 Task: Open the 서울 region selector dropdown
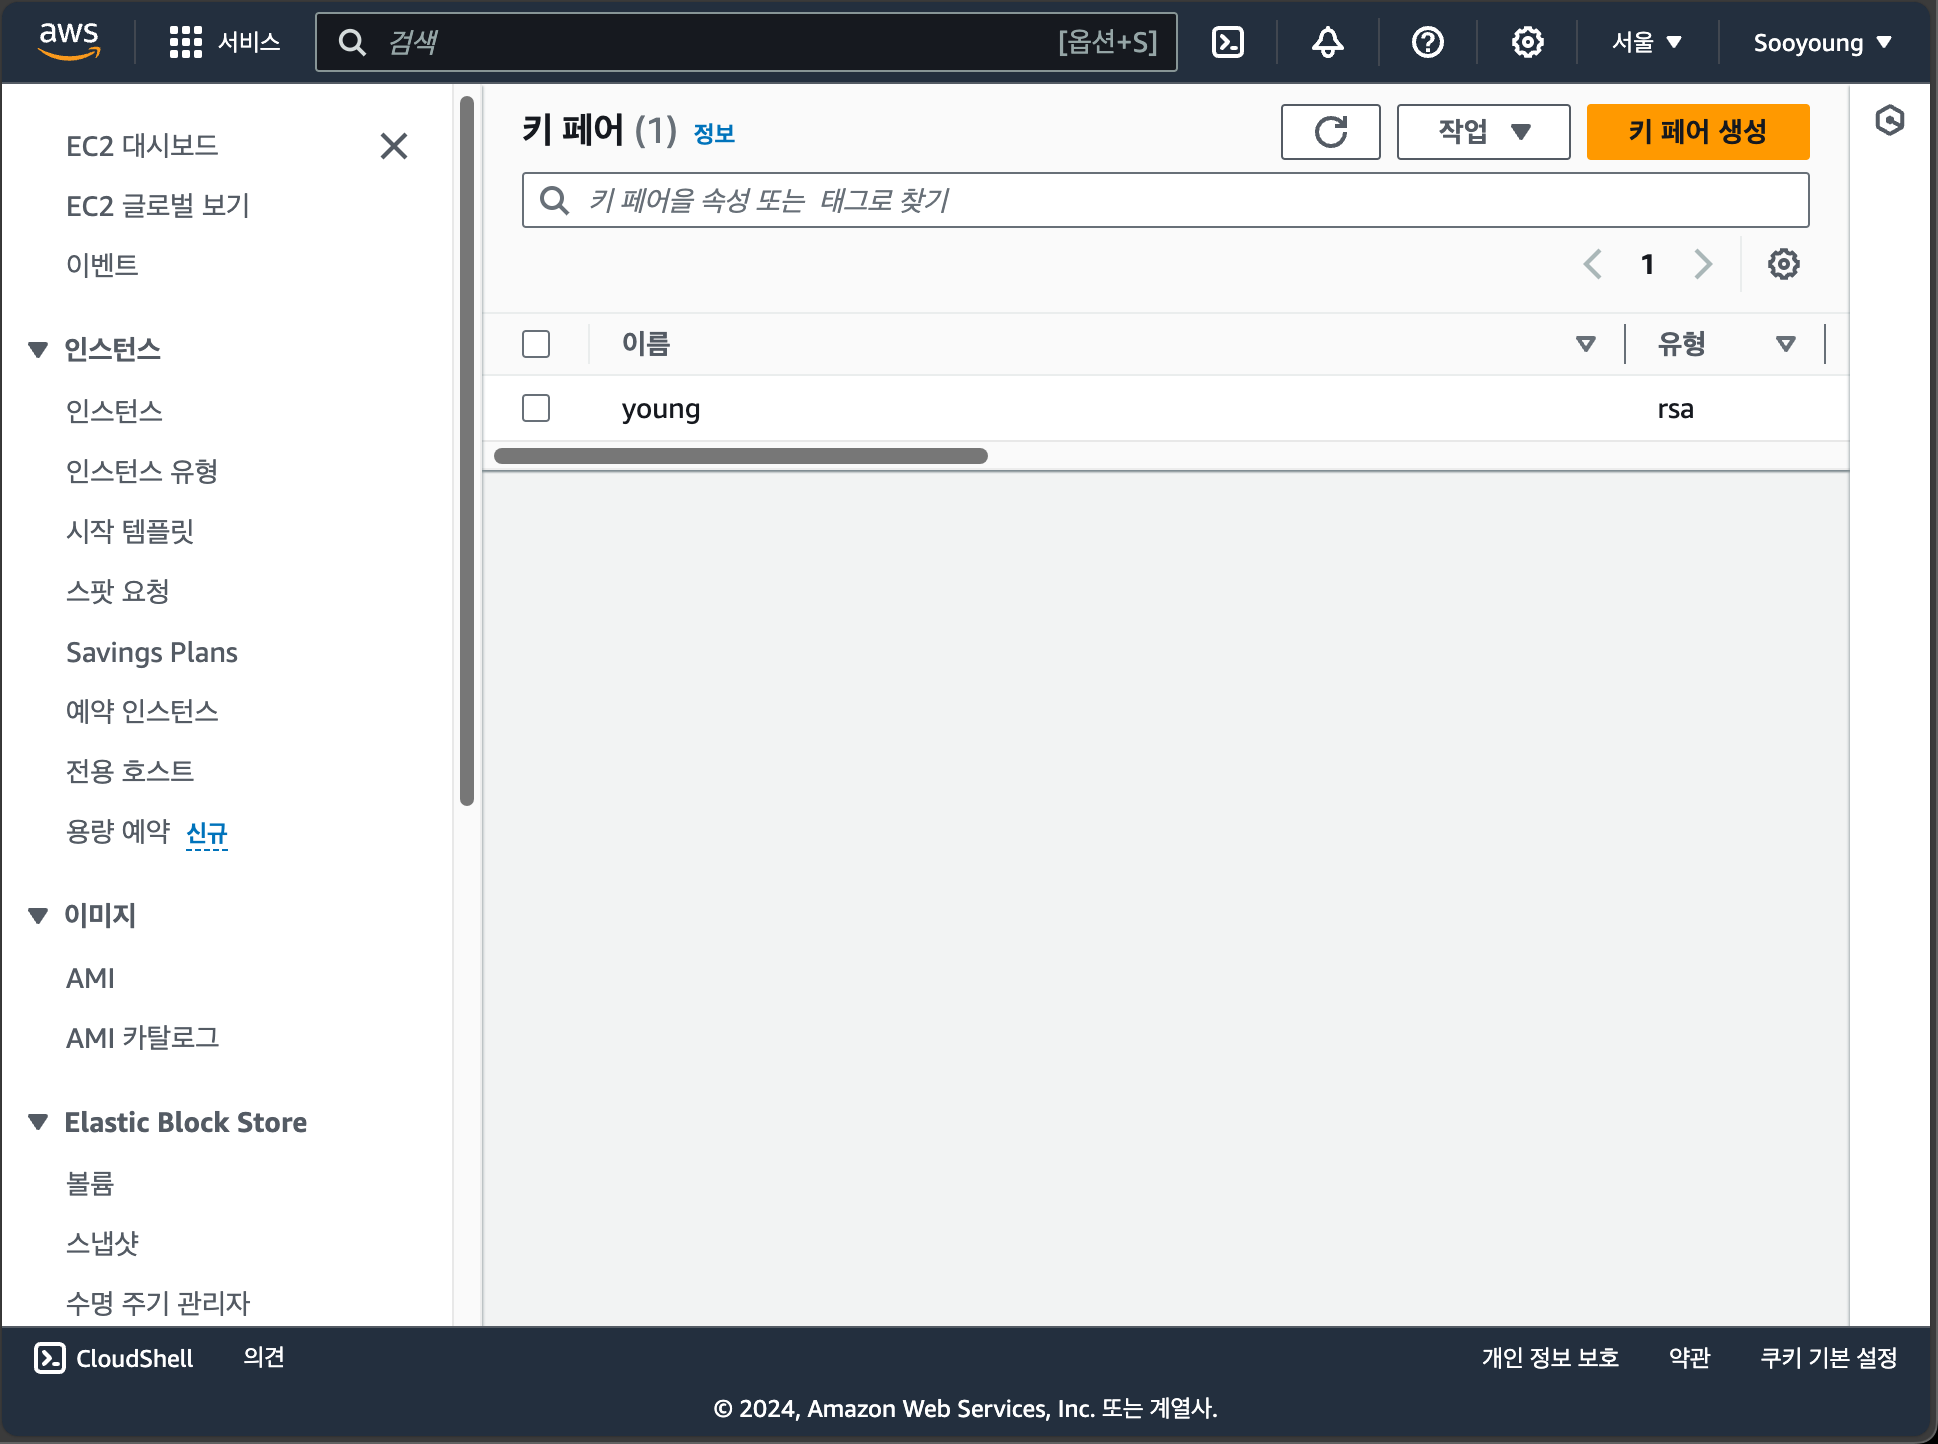1646,42
